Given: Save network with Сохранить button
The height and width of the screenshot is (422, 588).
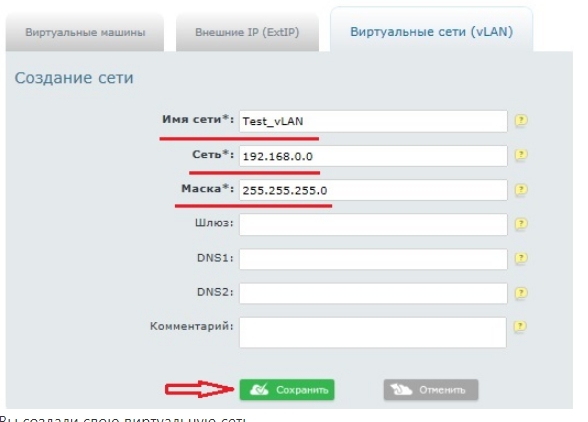Looking at the screenshot, I should click(x=287, y=390).
